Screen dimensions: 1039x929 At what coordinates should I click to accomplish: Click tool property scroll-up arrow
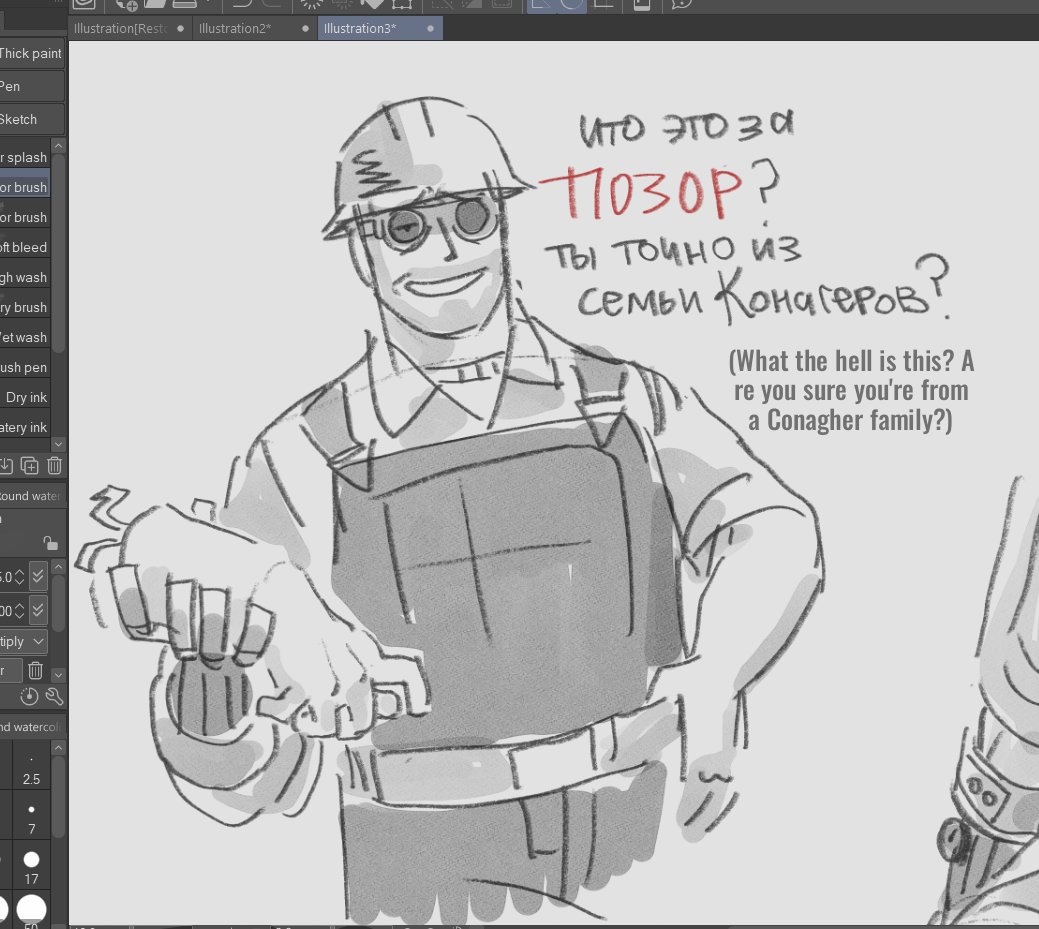point(58,567)
